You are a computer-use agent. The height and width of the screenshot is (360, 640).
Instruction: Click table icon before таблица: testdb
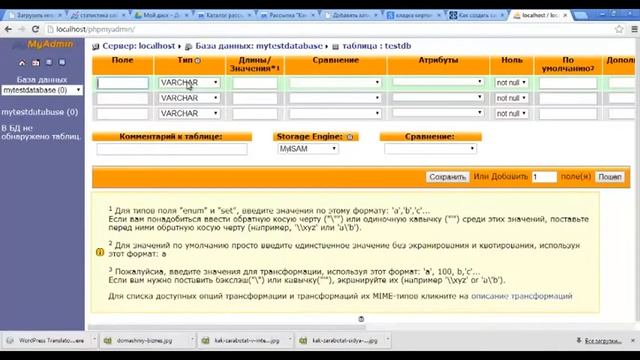[x=336, y=47]
